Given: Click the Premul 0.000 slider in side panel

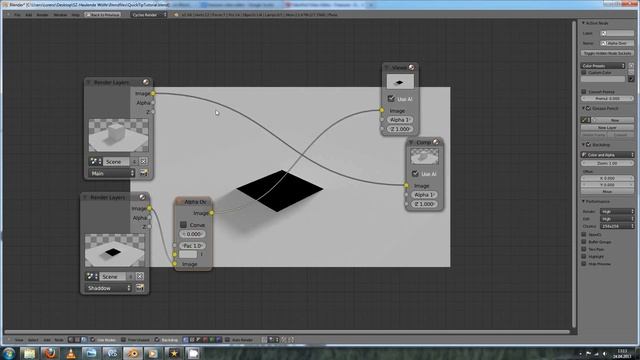Looking at the screenshot, I should [607, 98].
